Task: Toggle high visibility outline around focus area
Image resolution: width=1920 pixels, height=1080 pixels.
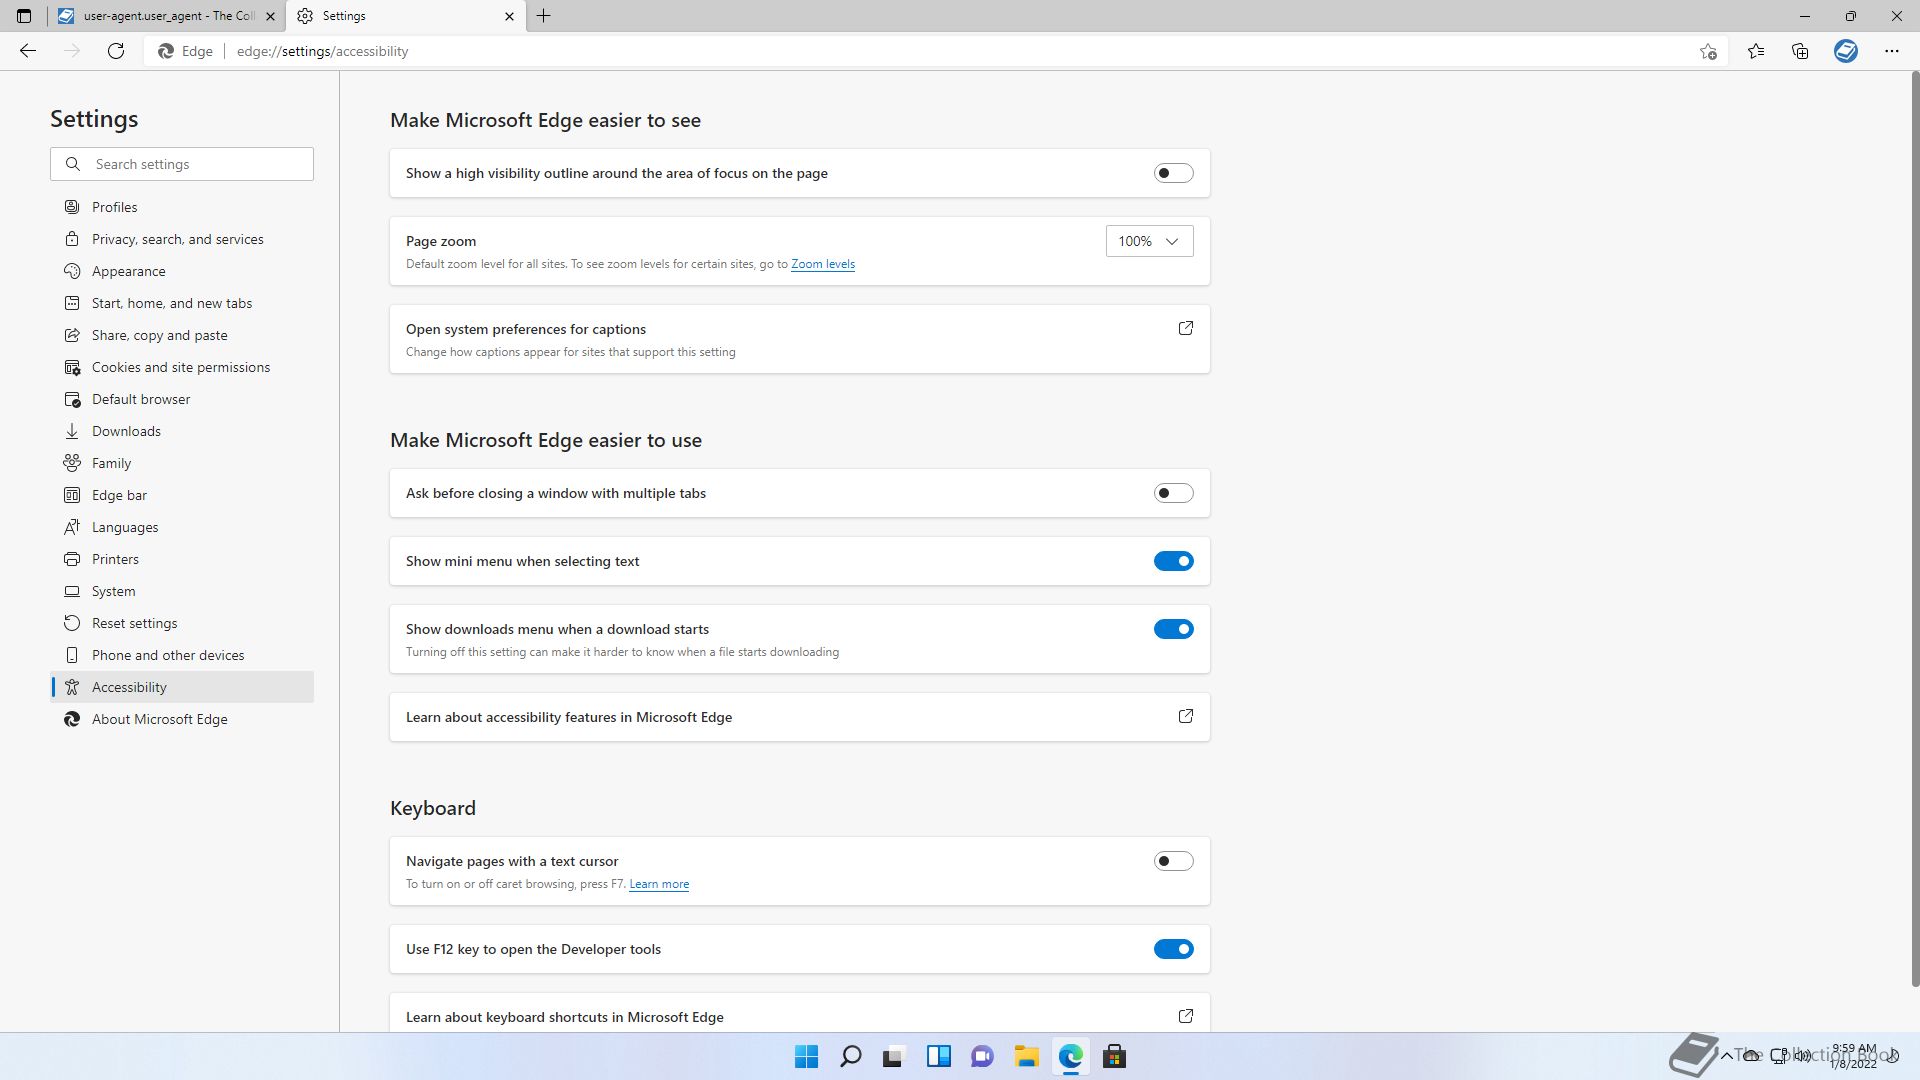Action: click(1174, 173)
